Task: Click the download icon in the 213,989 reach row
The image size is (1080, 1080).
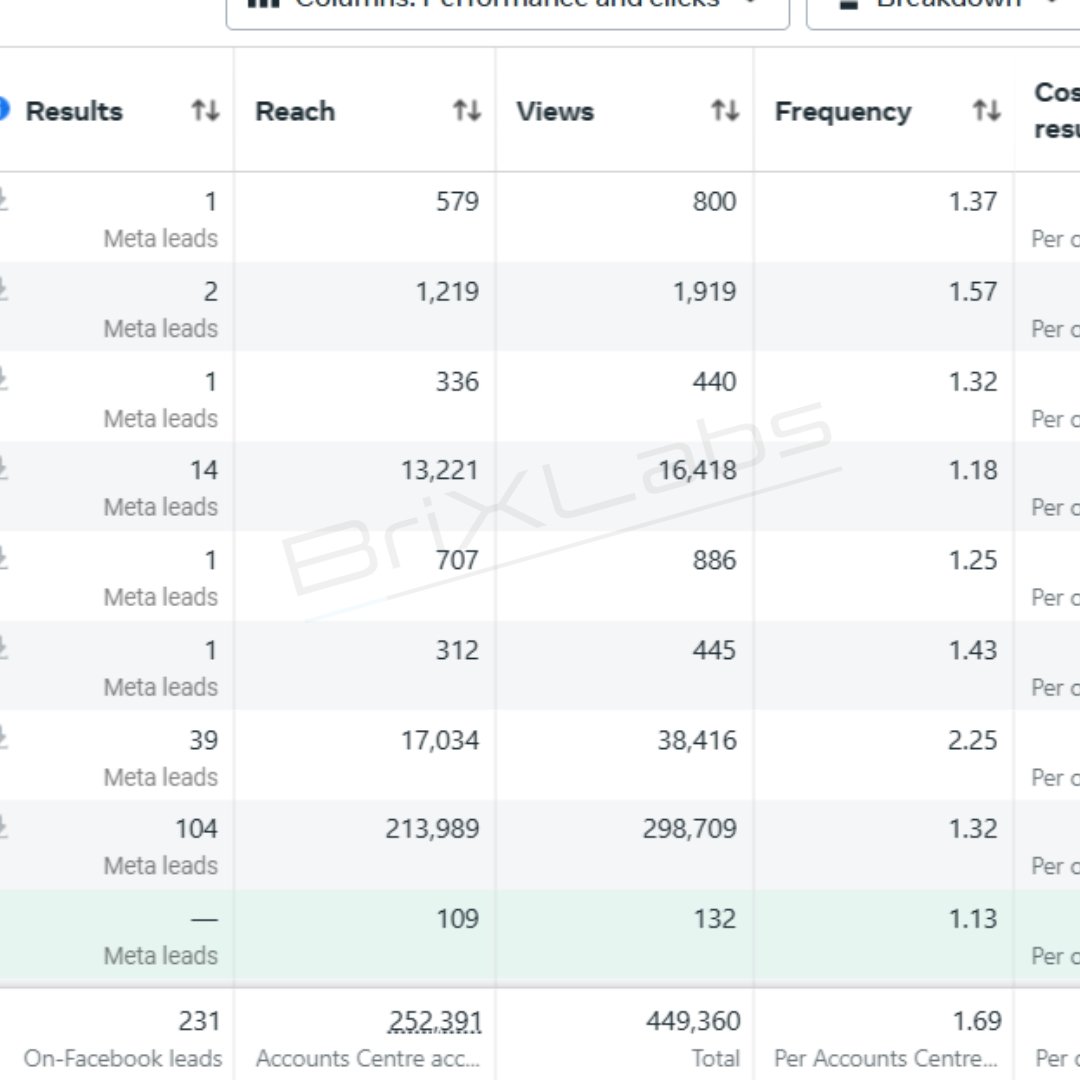Action: click(x=3, y=827)
